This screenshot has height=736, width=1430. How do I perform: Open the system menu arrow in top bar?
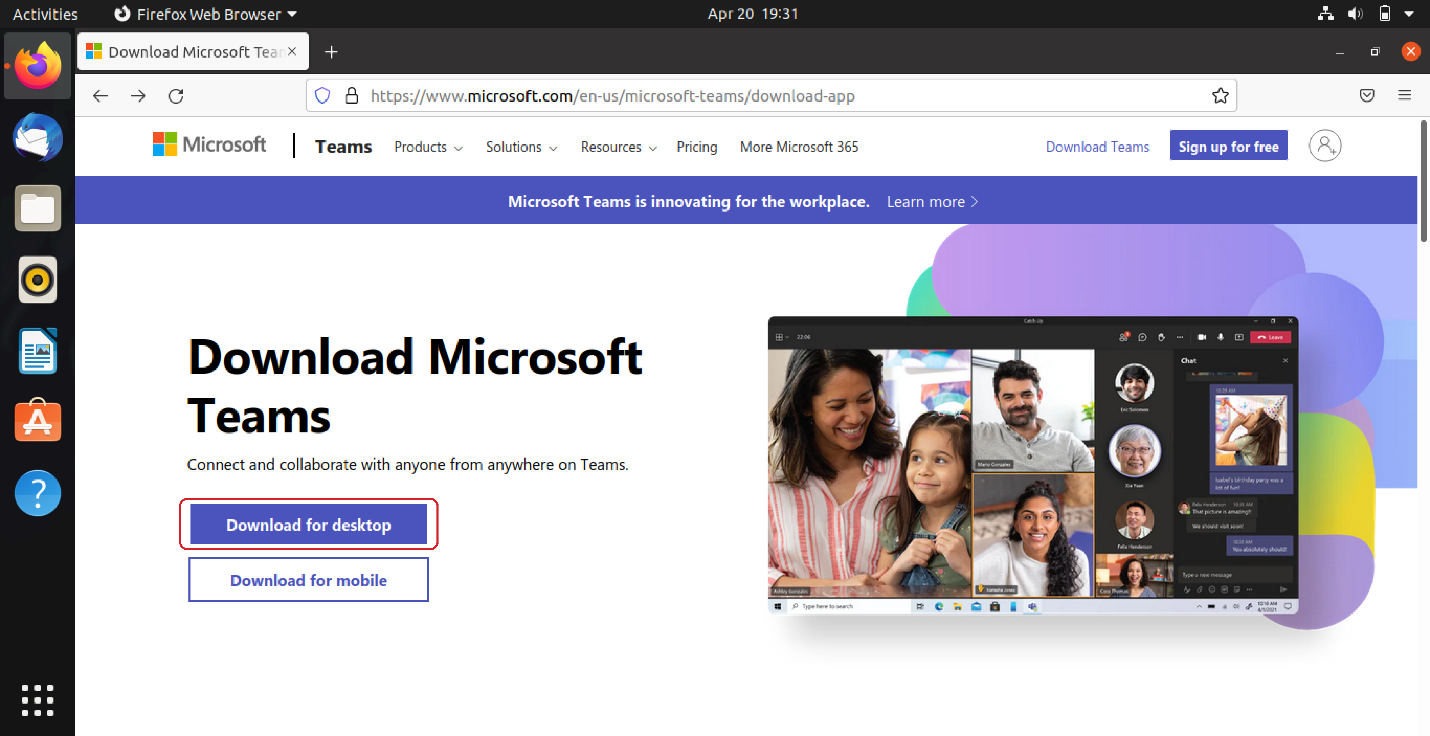[1411, 14]
